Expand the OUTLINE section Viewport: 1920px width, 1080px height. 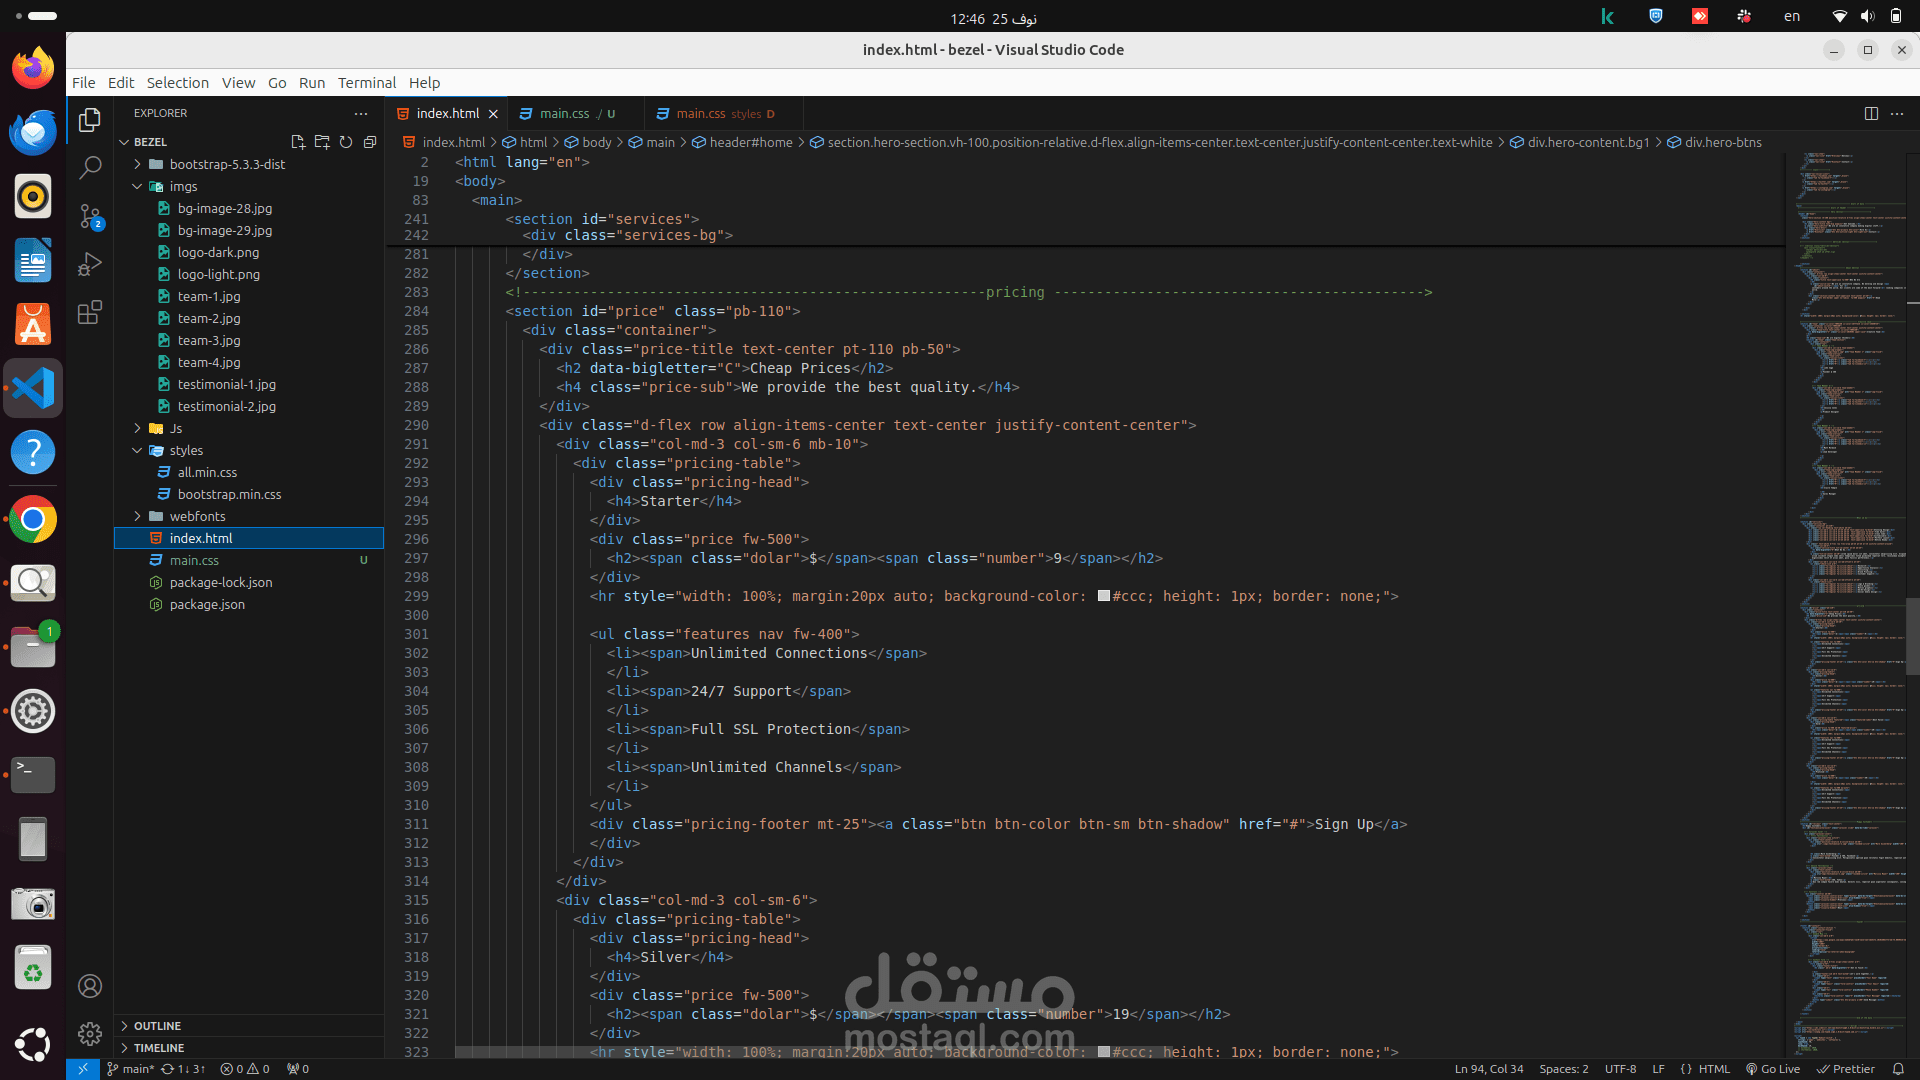pyautogui.click(x=157, y=1026)
